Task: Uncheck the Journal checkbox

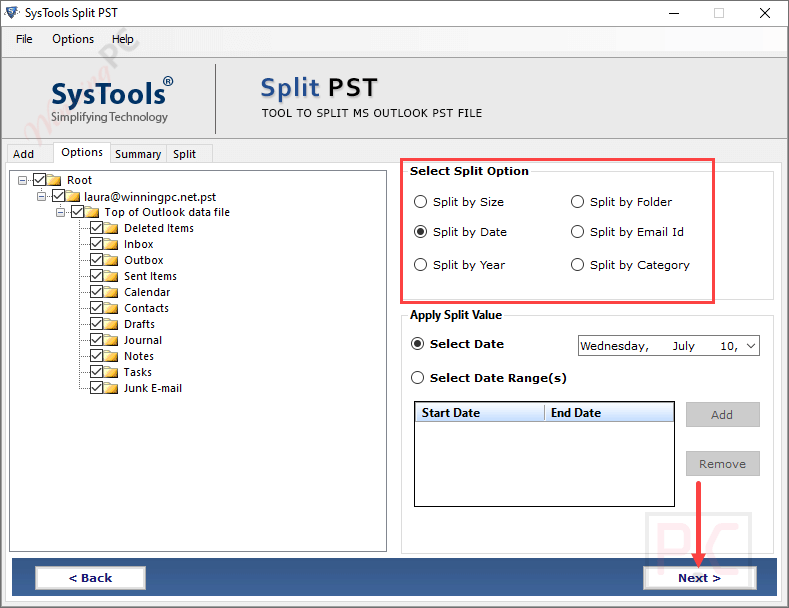Action: pos(97,340)
